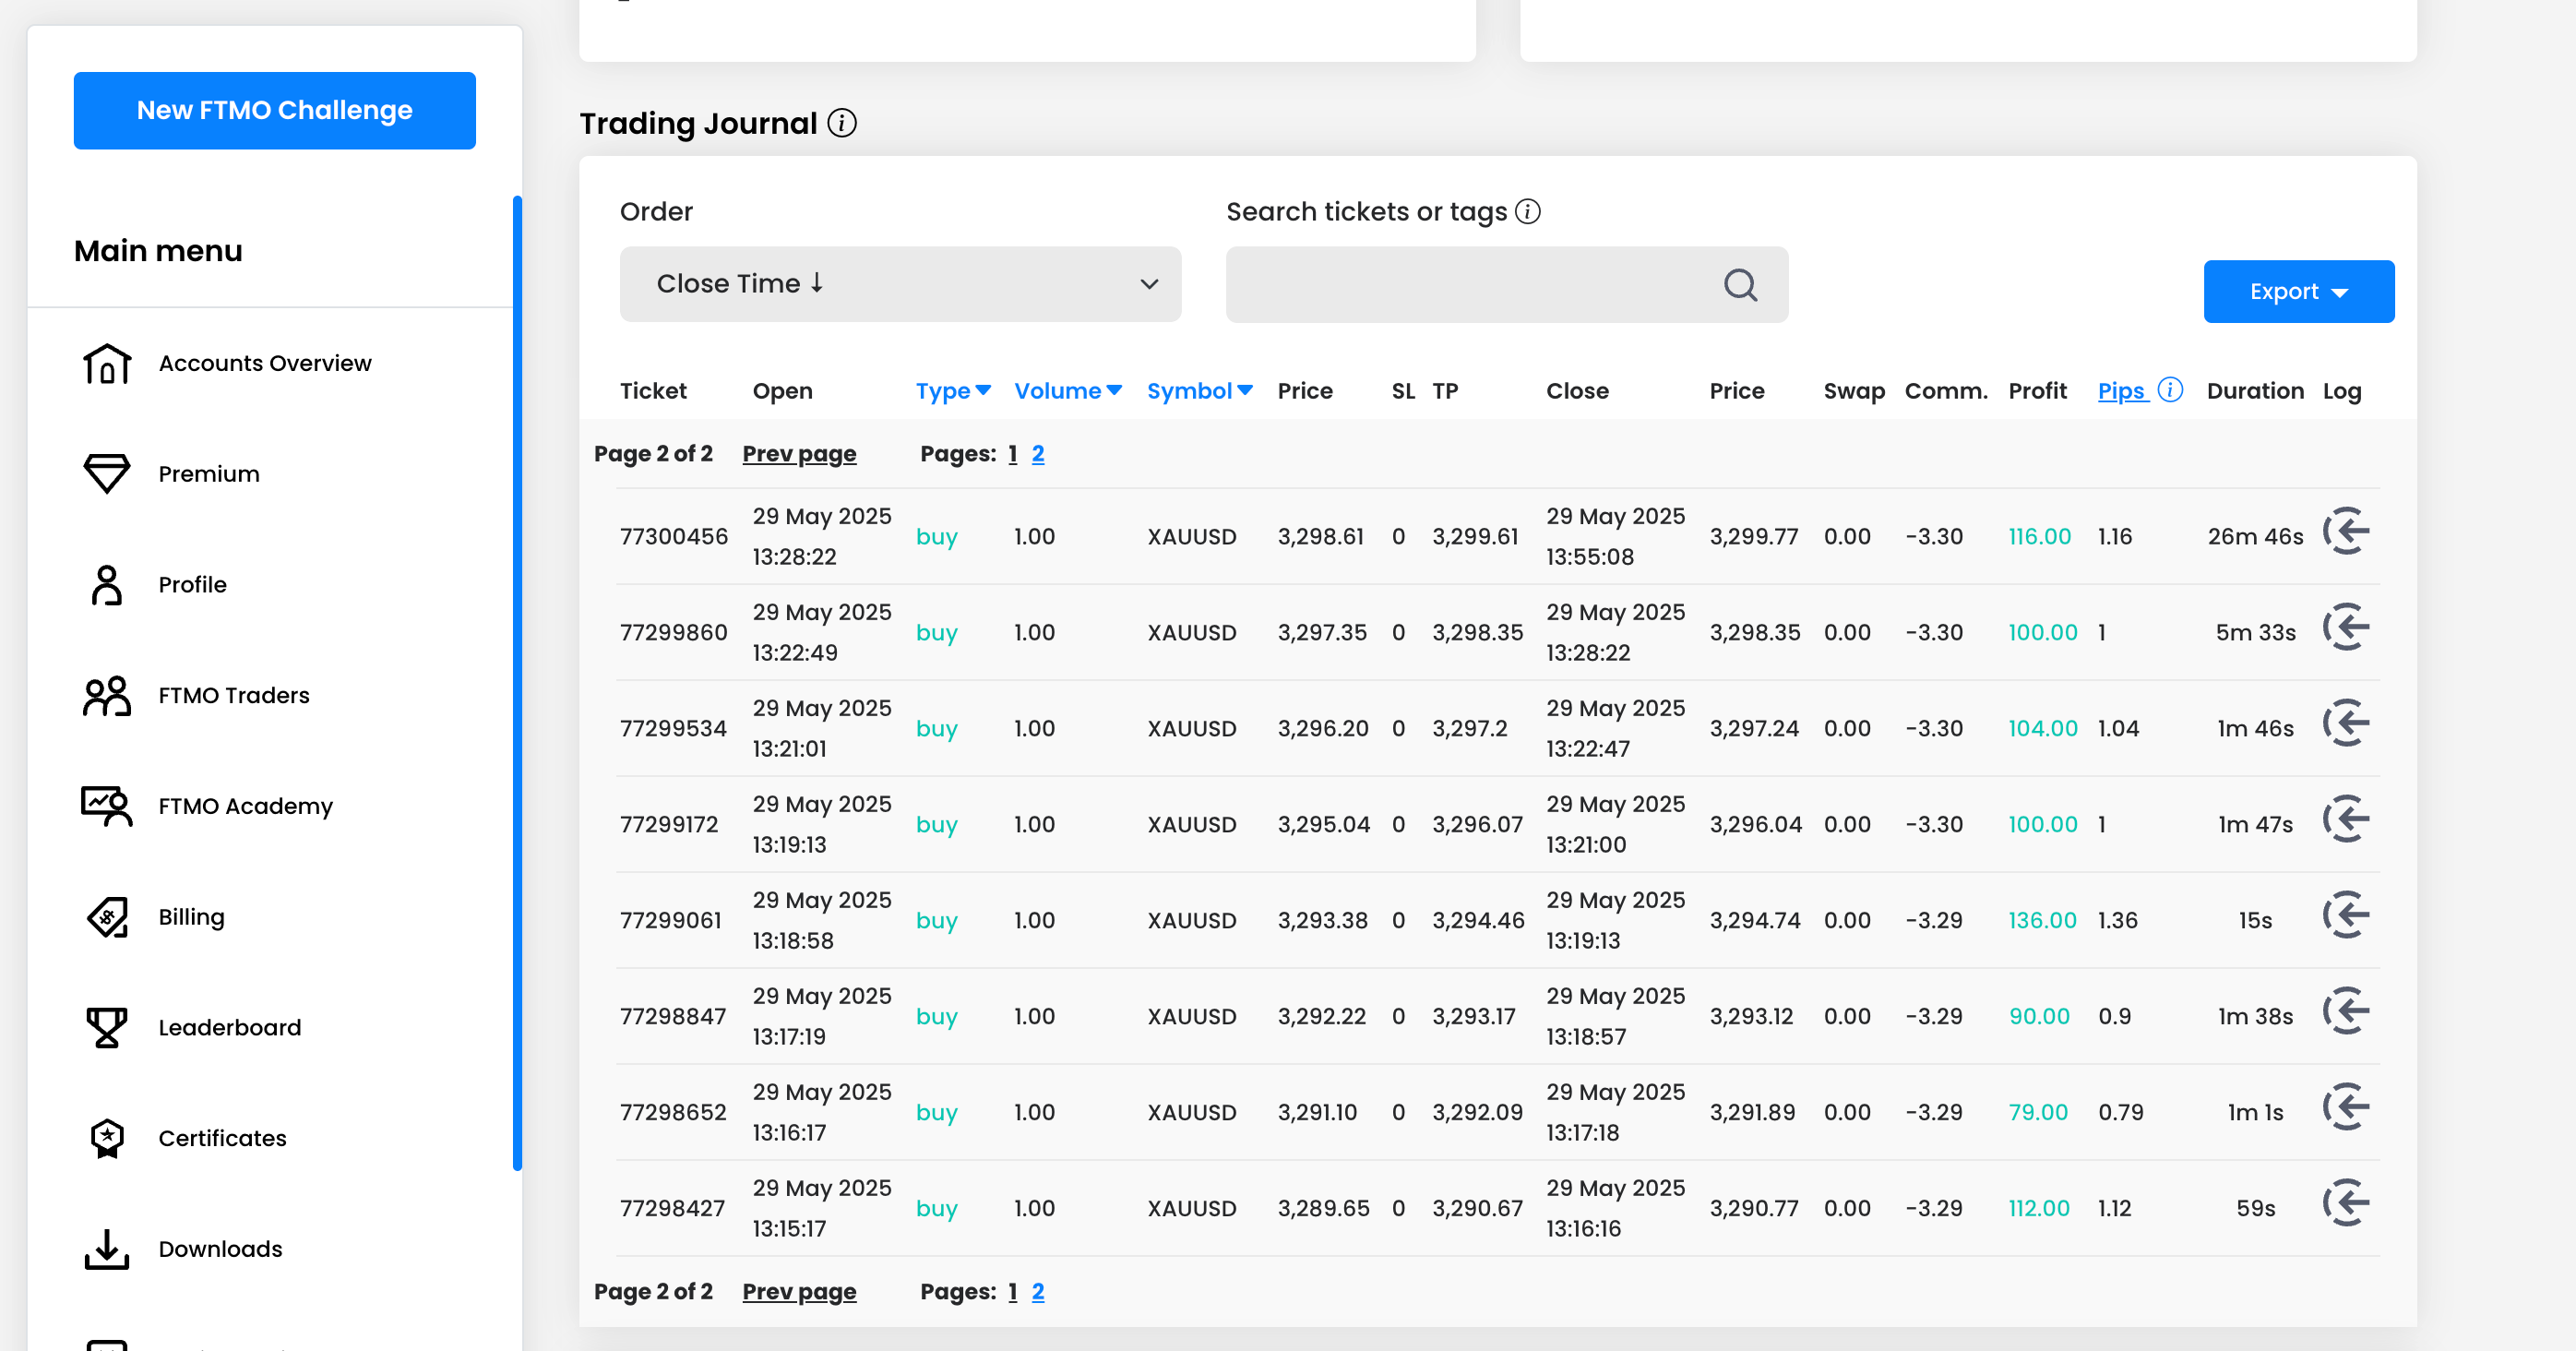Click into the search tickets input field
This screenshot has width=2576, height=1351.
(x=1470, y=285)
